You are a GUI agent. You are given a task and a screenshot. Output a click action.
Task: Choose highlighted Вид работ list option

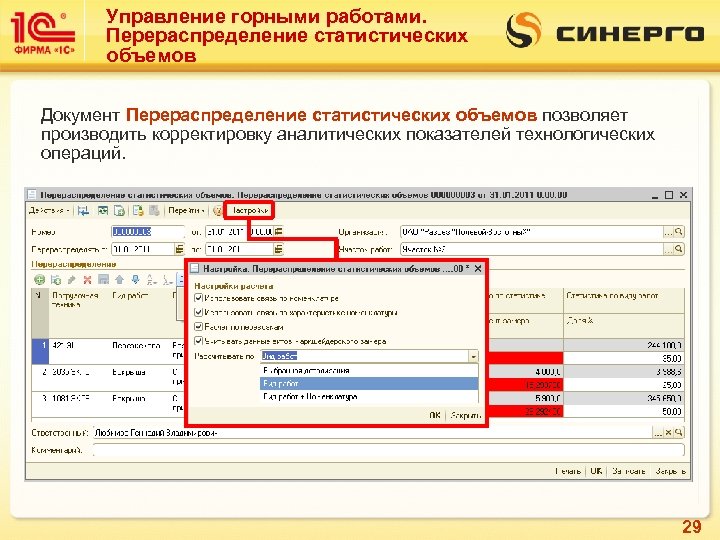pos(369,383)
